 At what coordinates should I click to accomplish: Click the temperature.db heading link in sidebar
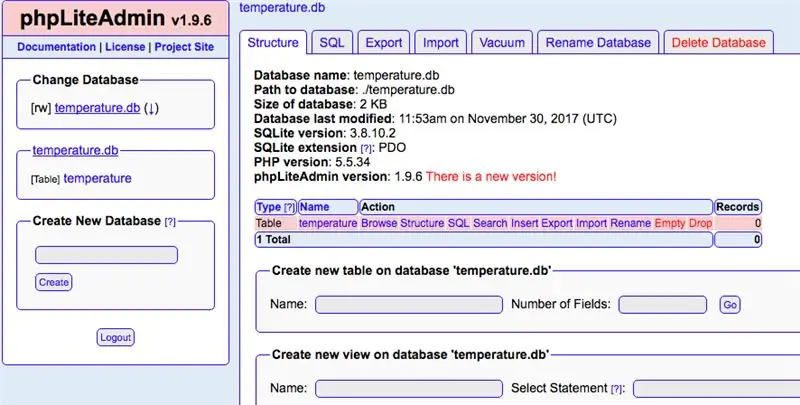[x=75, y=150]
